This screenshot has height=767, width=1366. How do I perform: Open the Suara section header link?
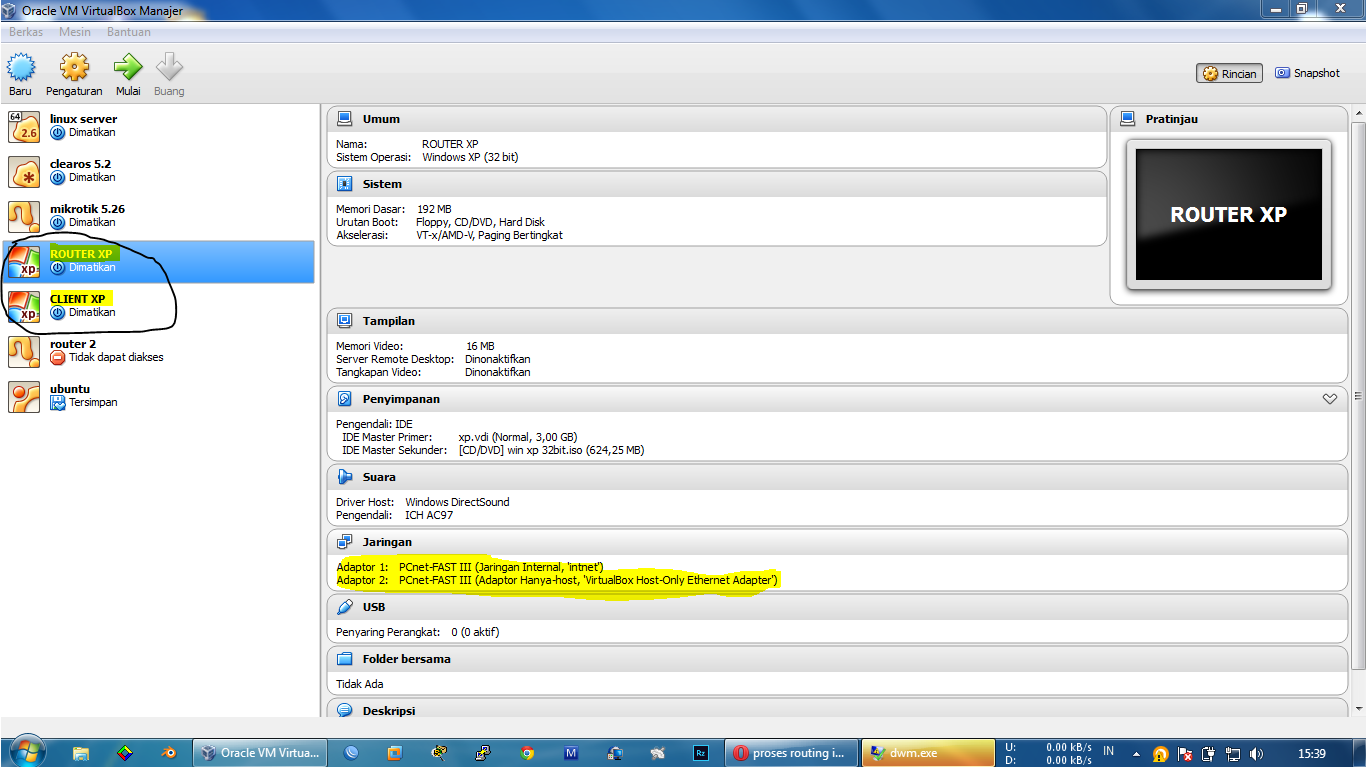coord(379,477)
